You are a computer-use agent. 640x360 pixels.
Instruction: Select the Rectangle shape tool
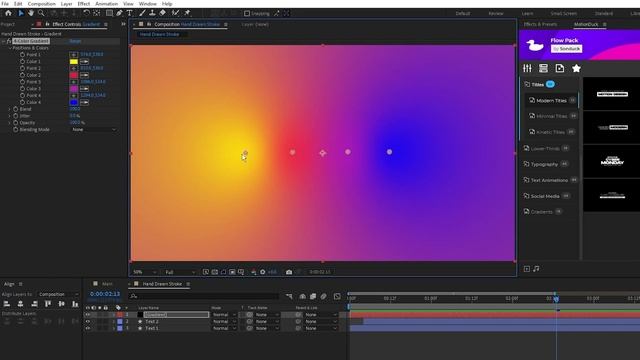[109, 13]
